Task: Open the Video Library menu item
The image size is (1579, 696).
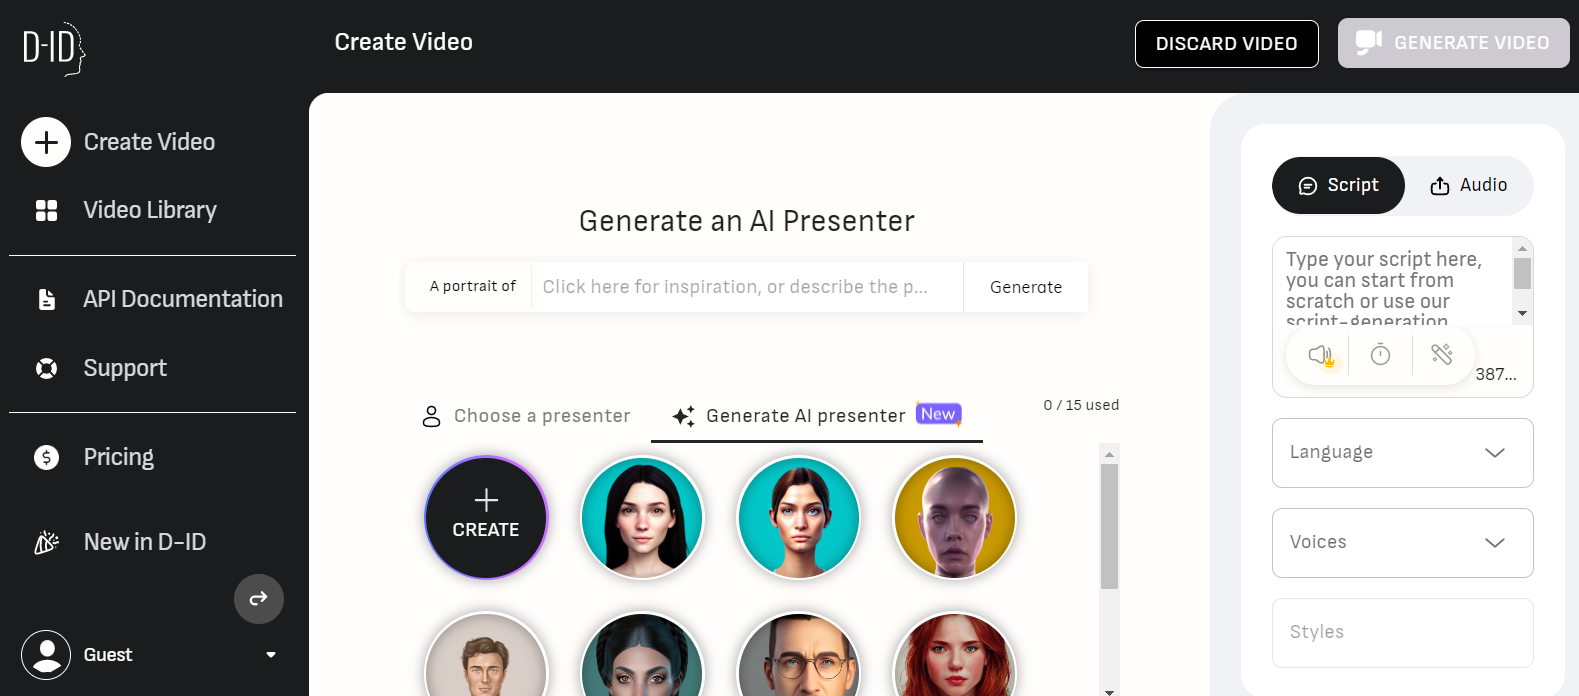Action: pos(150,210)
